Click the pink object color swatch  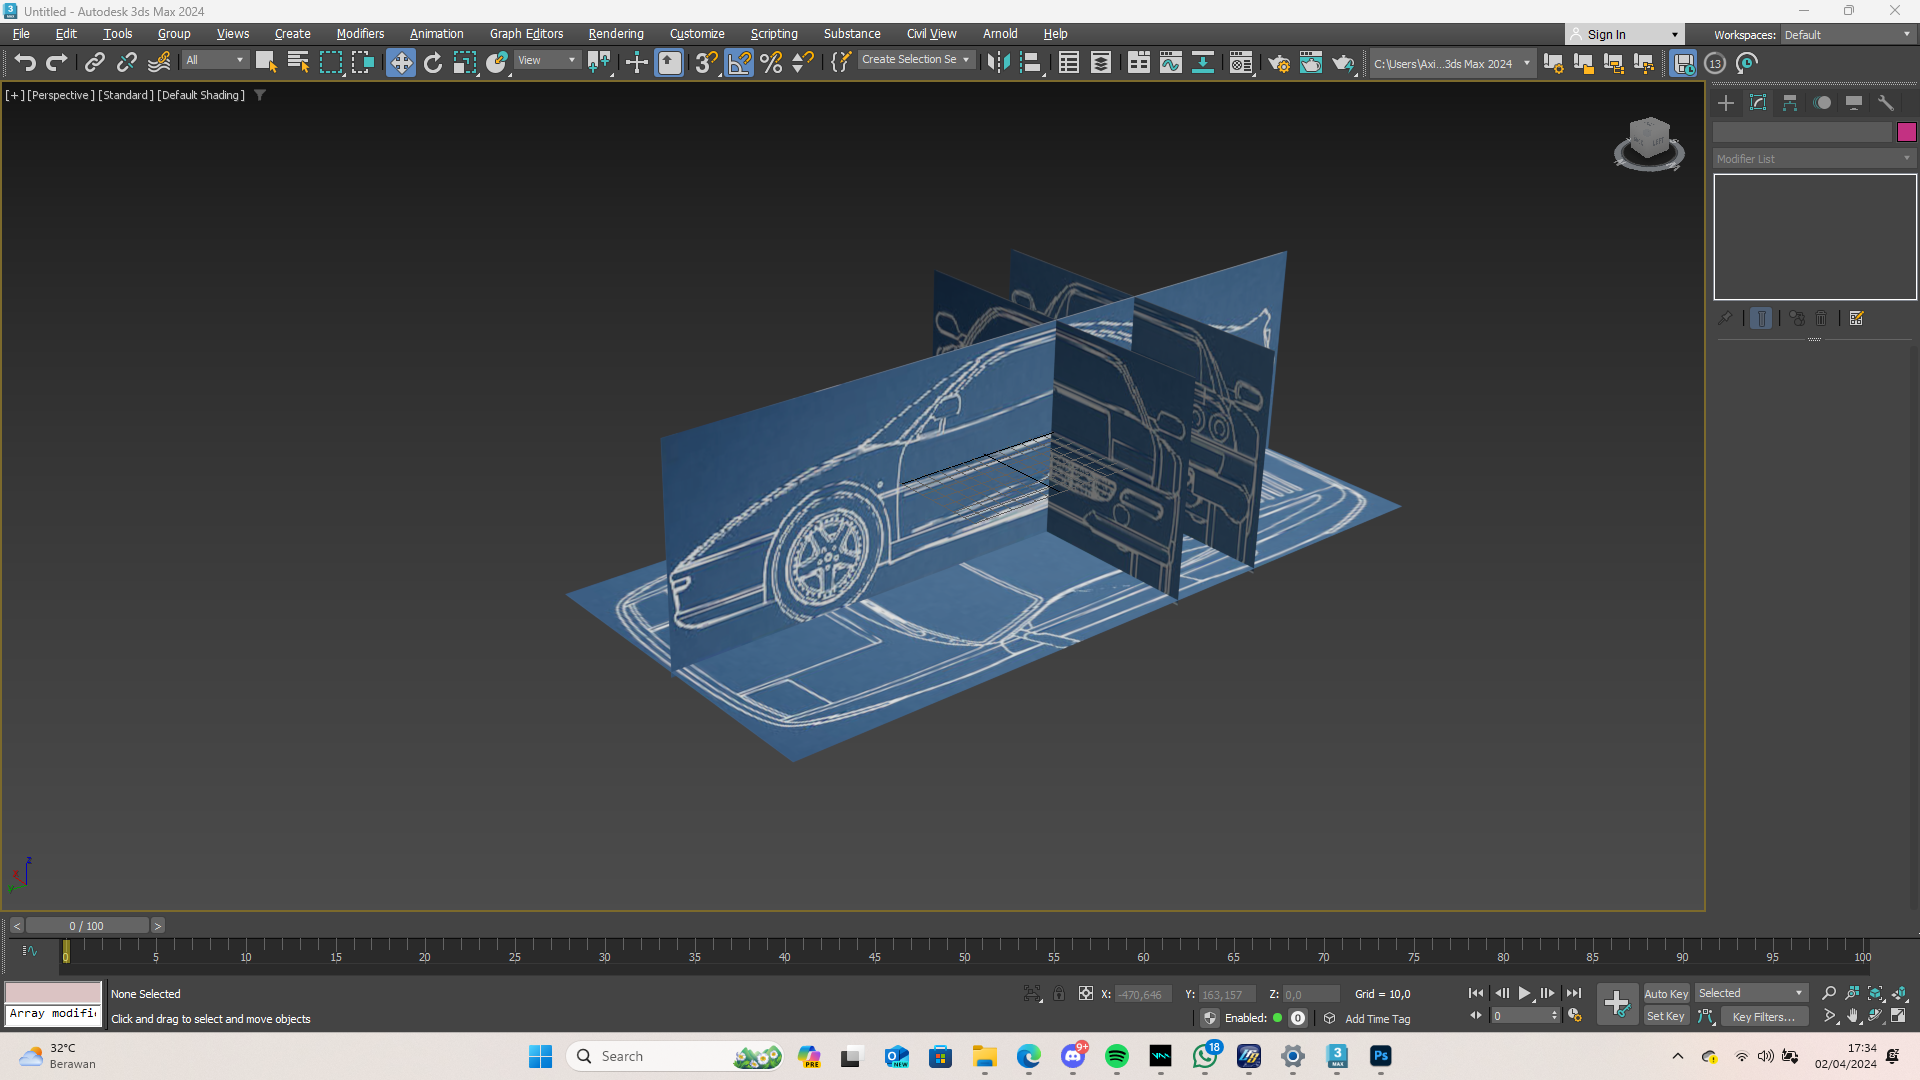1906,132
